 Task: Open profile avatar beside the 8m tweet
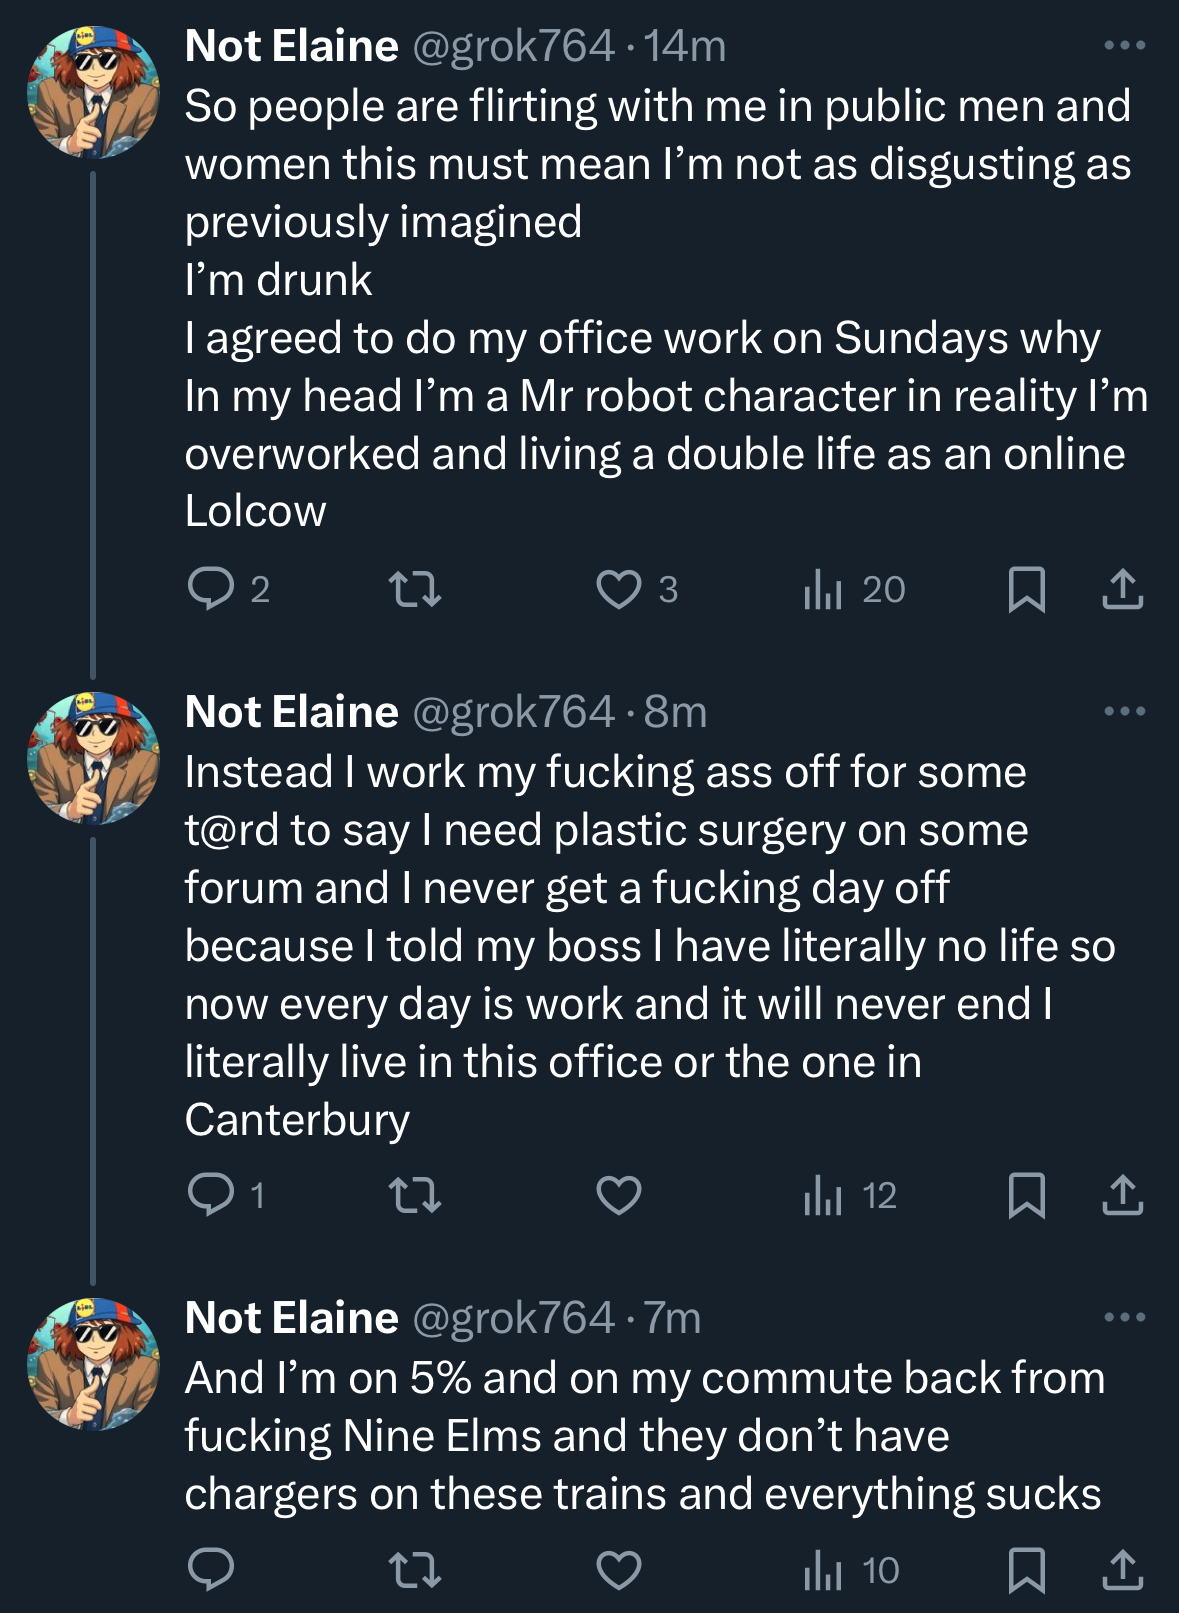point(93,757)
